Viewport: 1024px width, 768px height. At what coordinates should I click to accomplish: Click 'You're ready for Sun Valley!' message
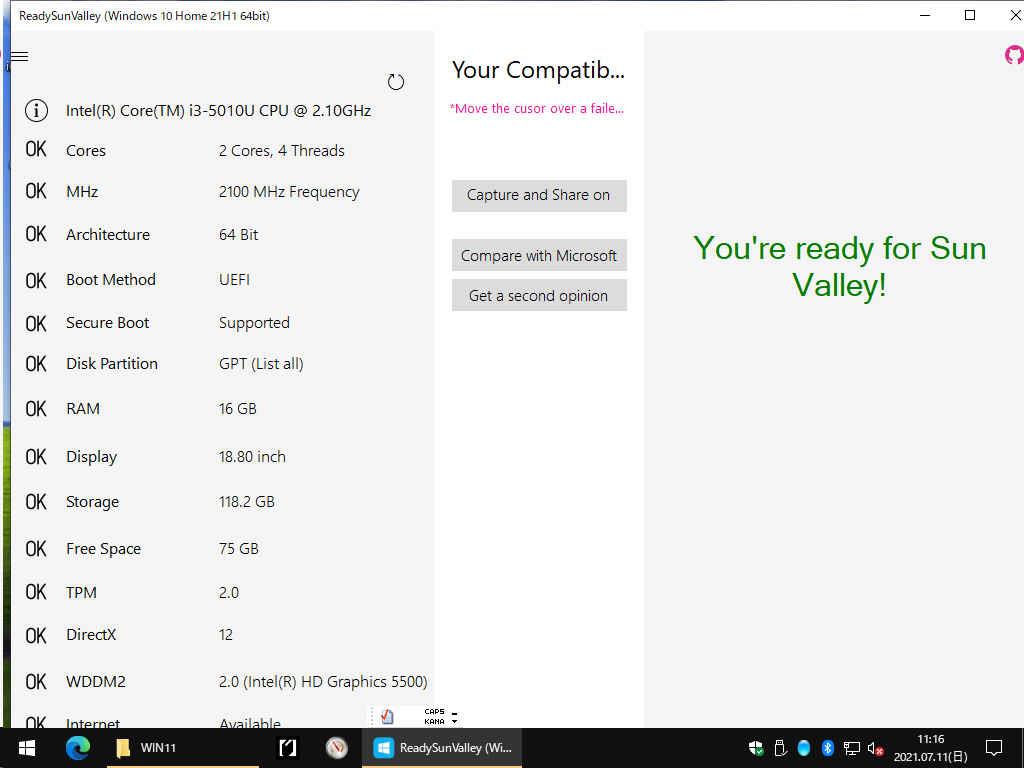pos(840,266)
